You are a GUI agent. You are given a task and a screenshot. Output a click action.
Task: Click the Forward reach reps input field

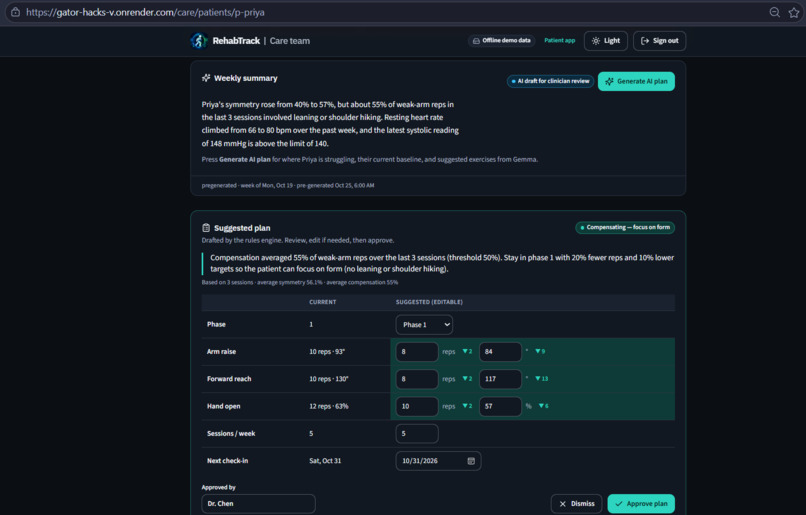tap(417, 379)
